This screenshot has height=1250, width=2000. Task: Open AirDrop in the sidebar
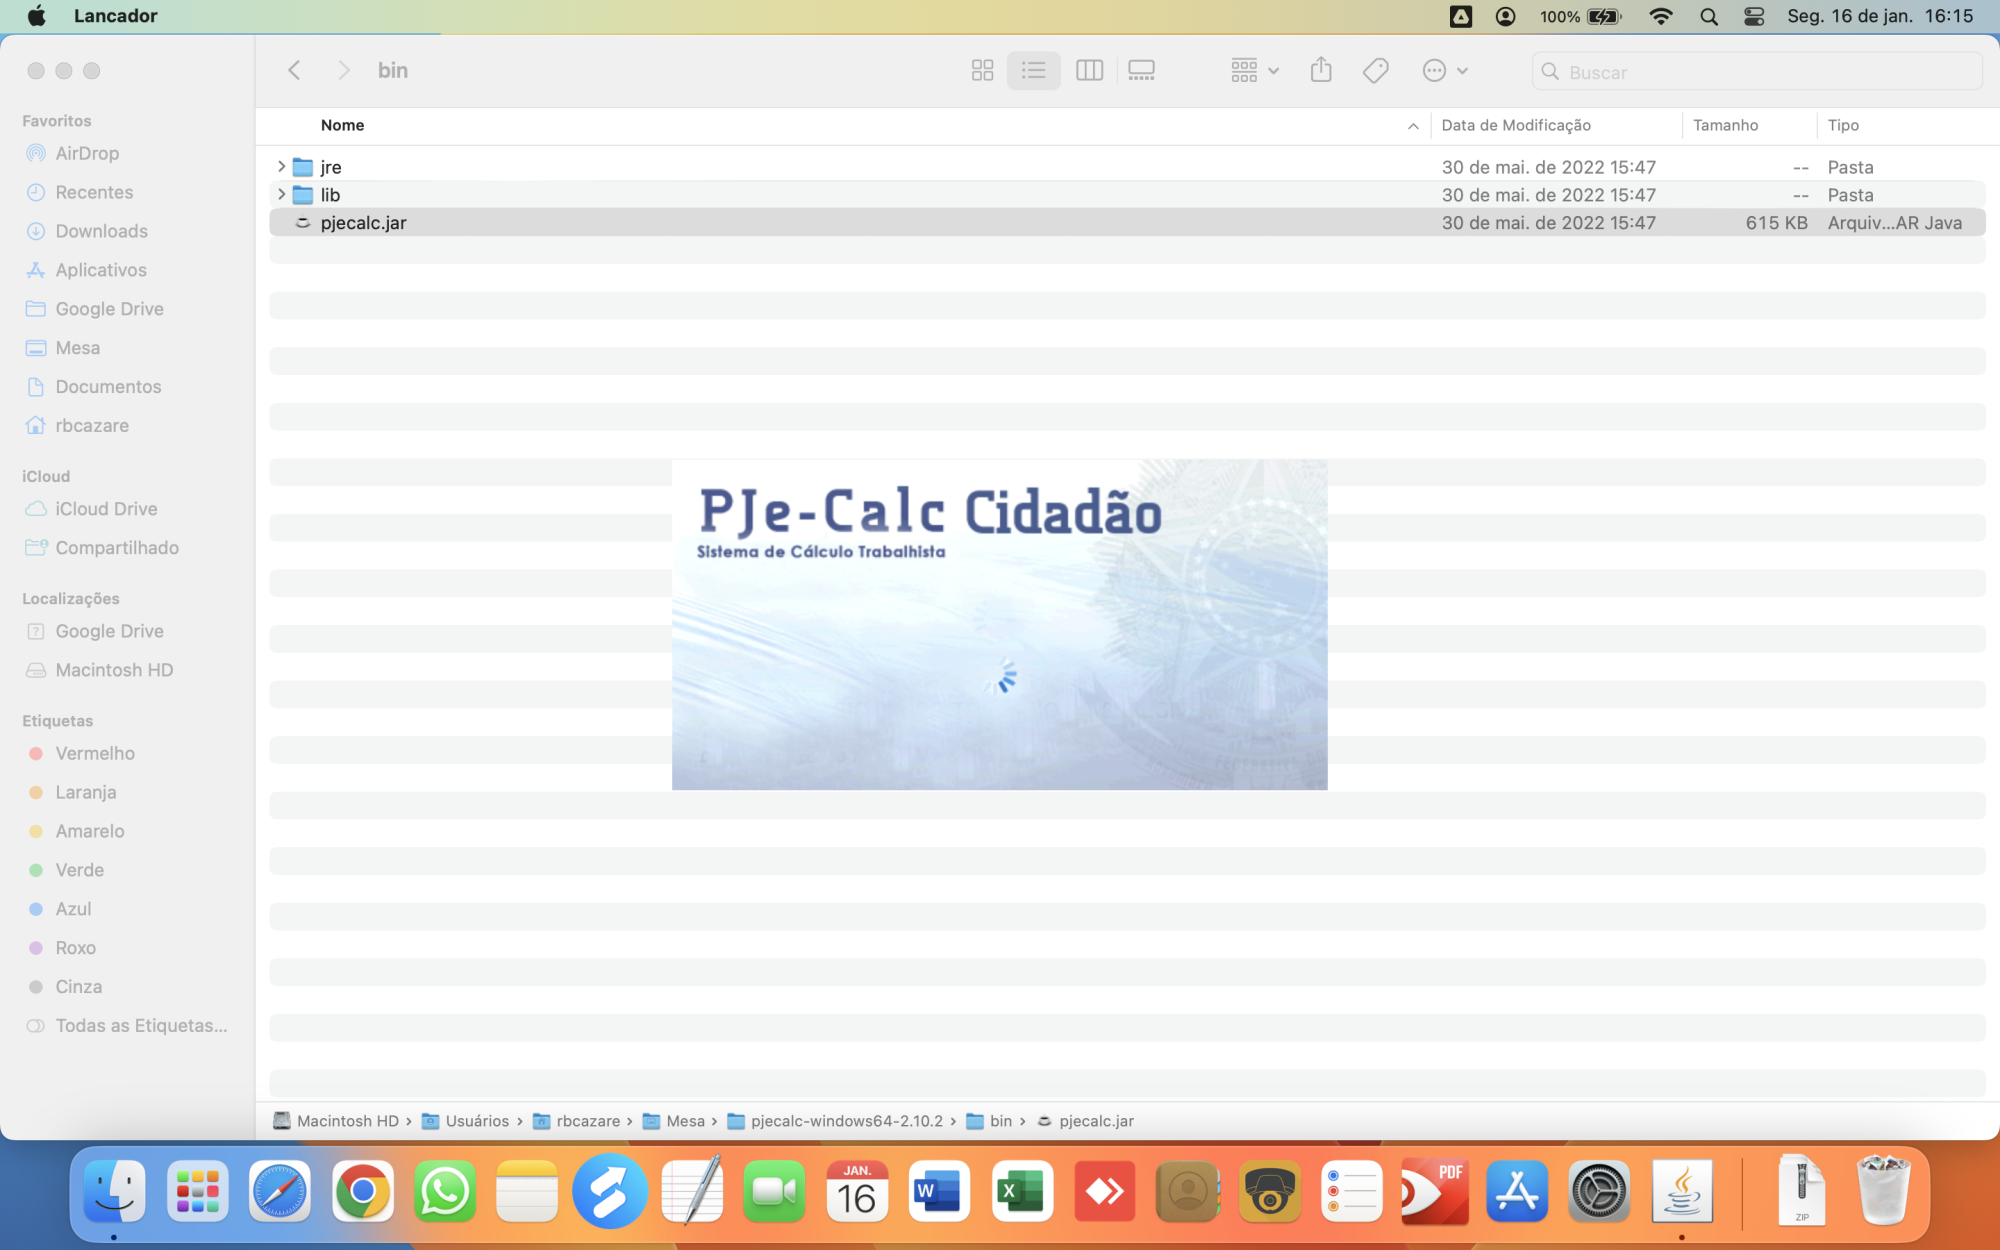87,153
